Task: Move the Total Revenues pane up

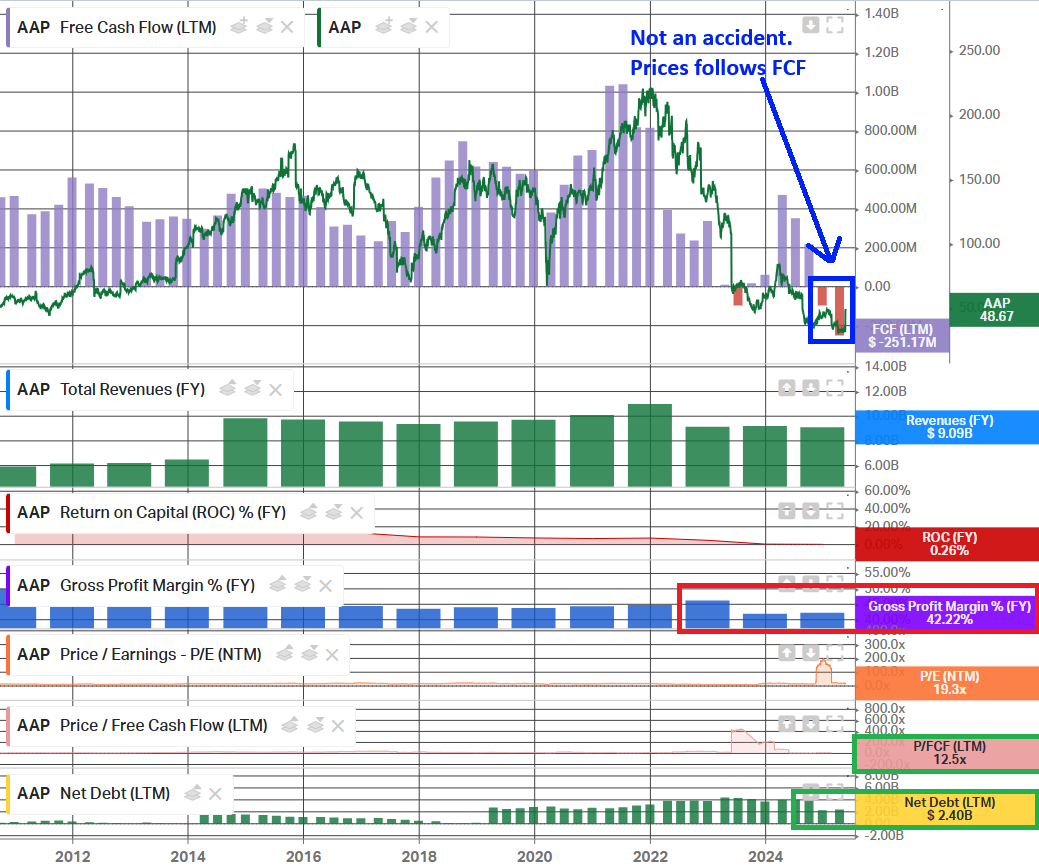Action: pyautogui.click(x=787, y=388)
